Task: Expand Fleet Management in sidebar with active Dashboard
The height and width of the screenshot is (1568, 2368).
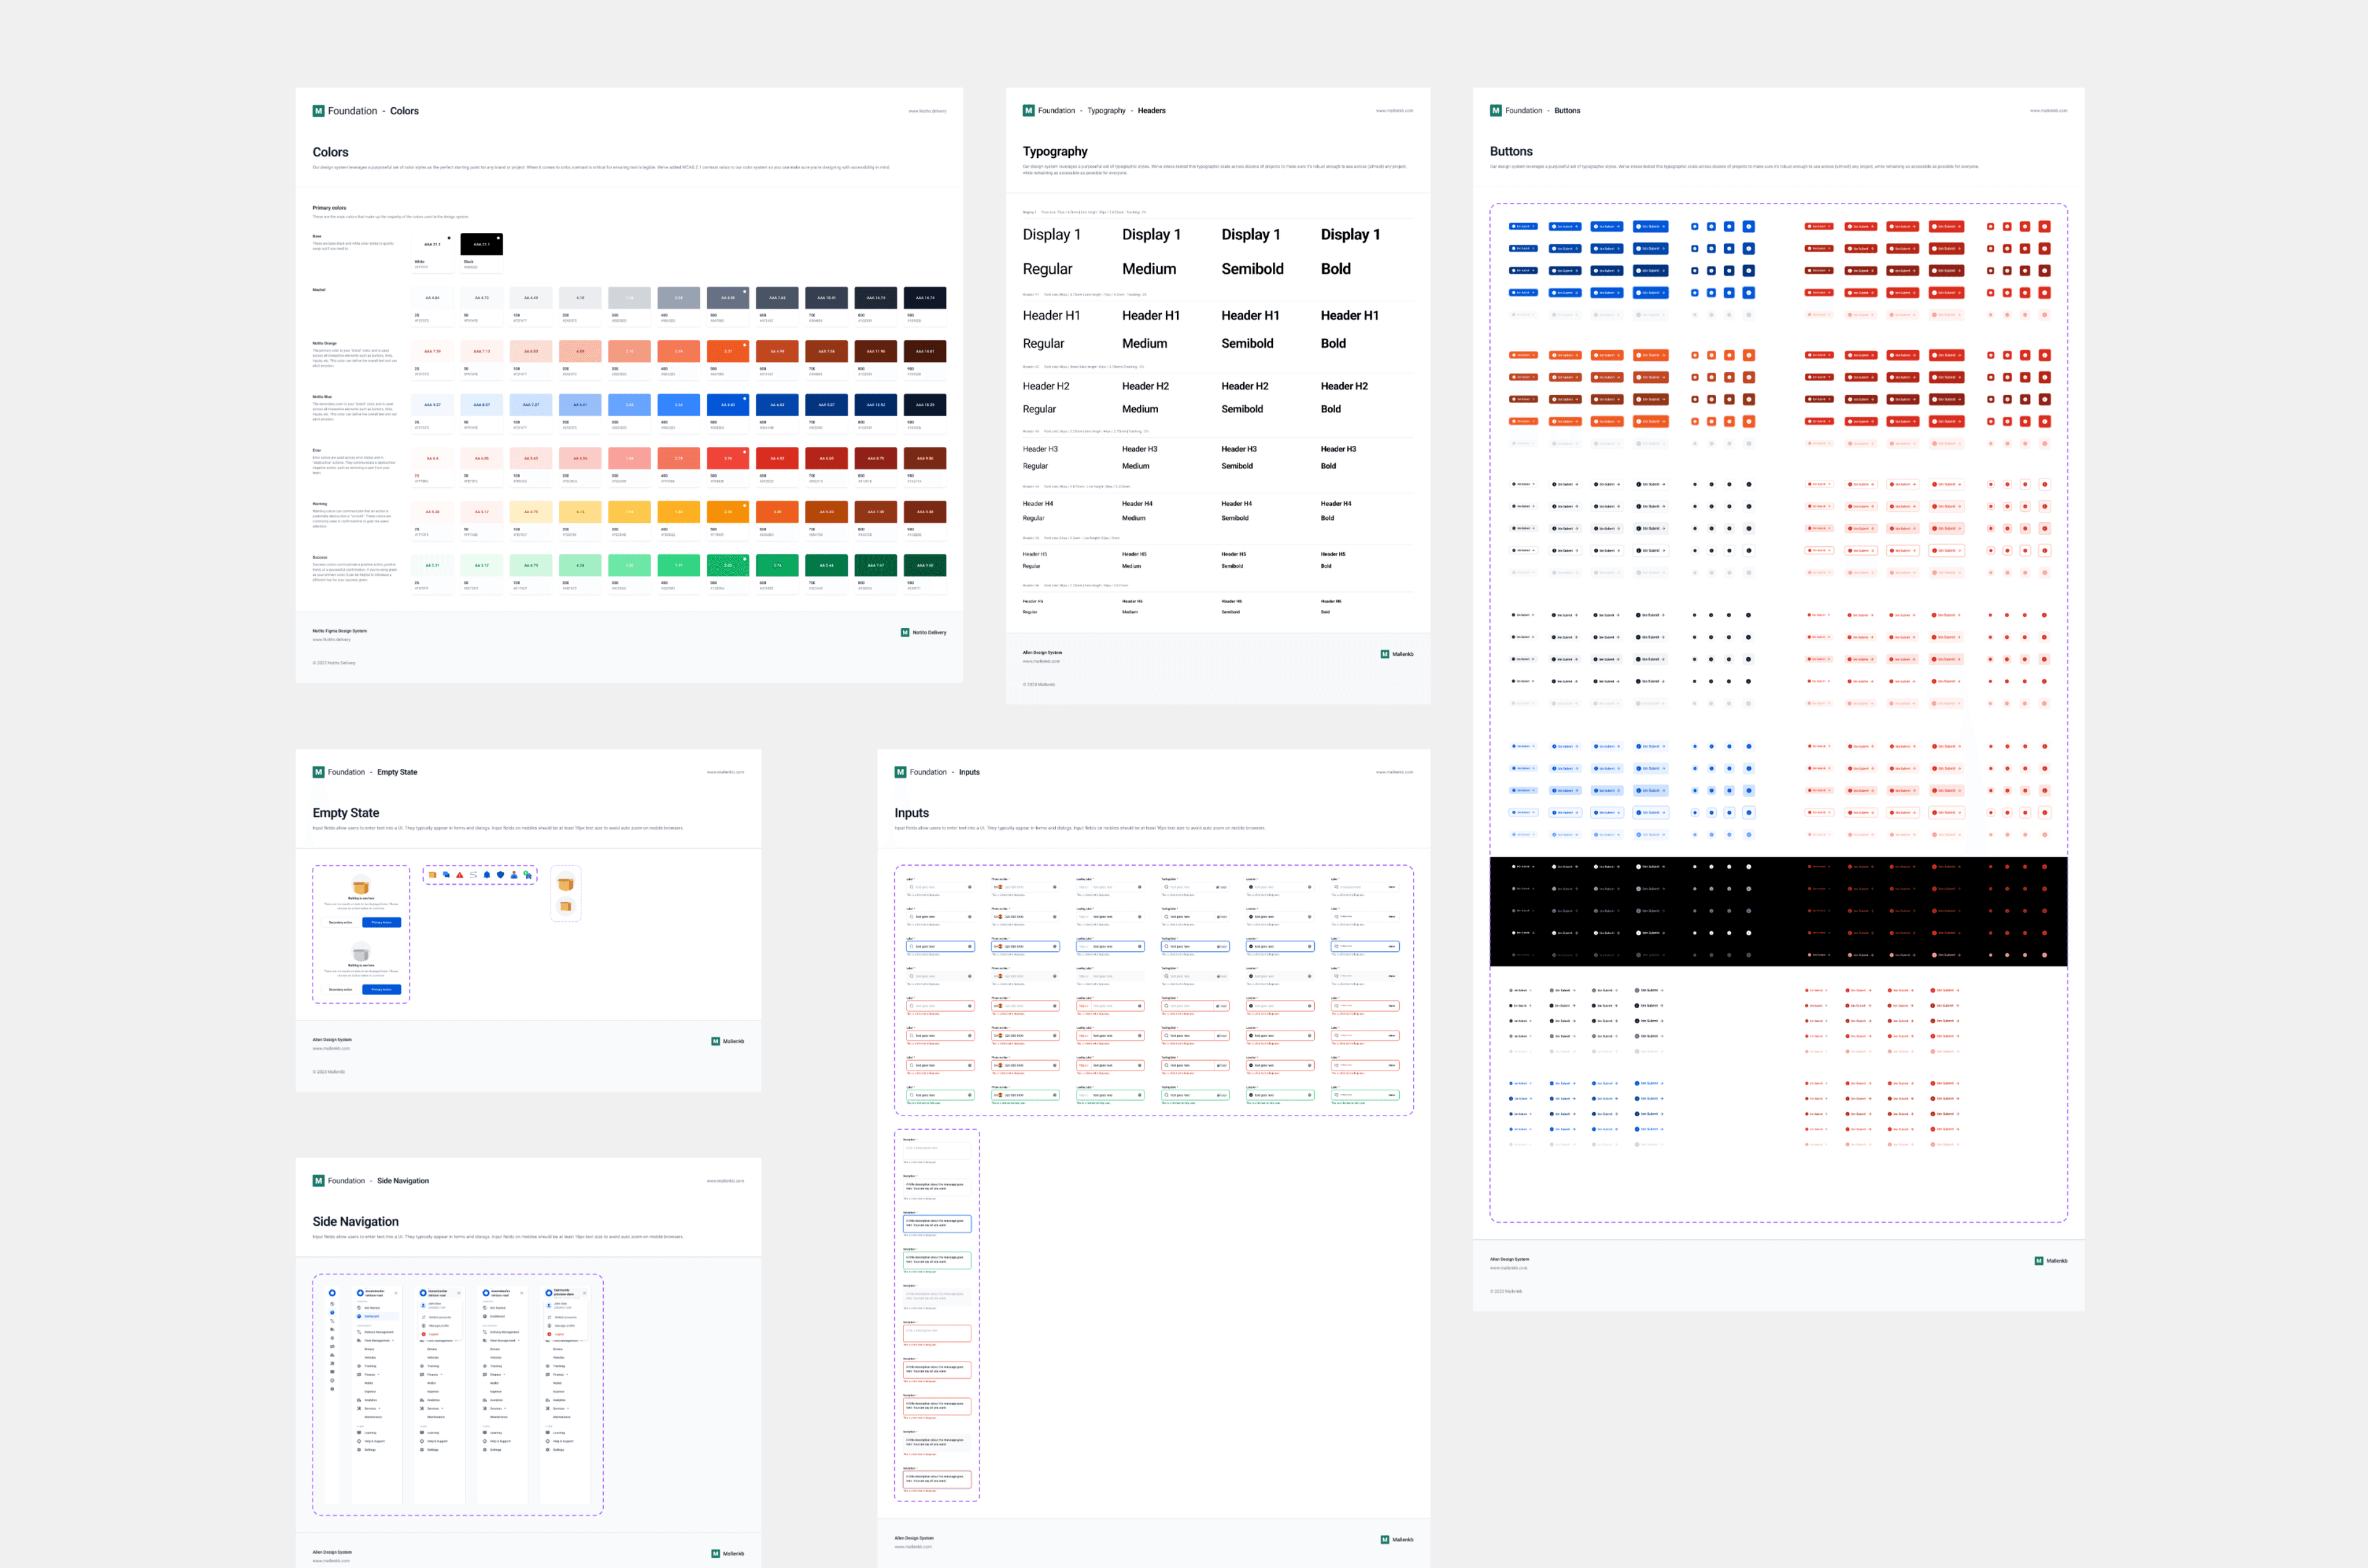Action: (393, 1341)
